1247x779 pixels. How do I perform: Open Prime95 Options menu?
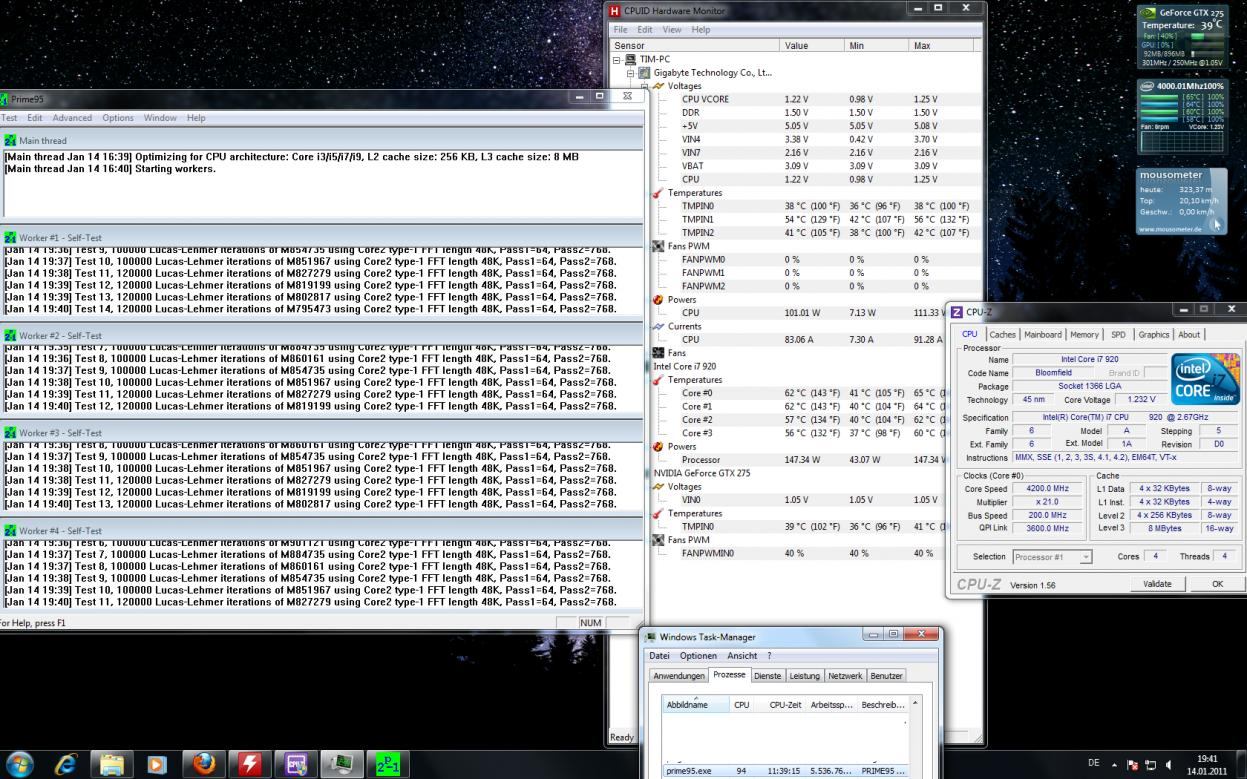click(117, 118)
